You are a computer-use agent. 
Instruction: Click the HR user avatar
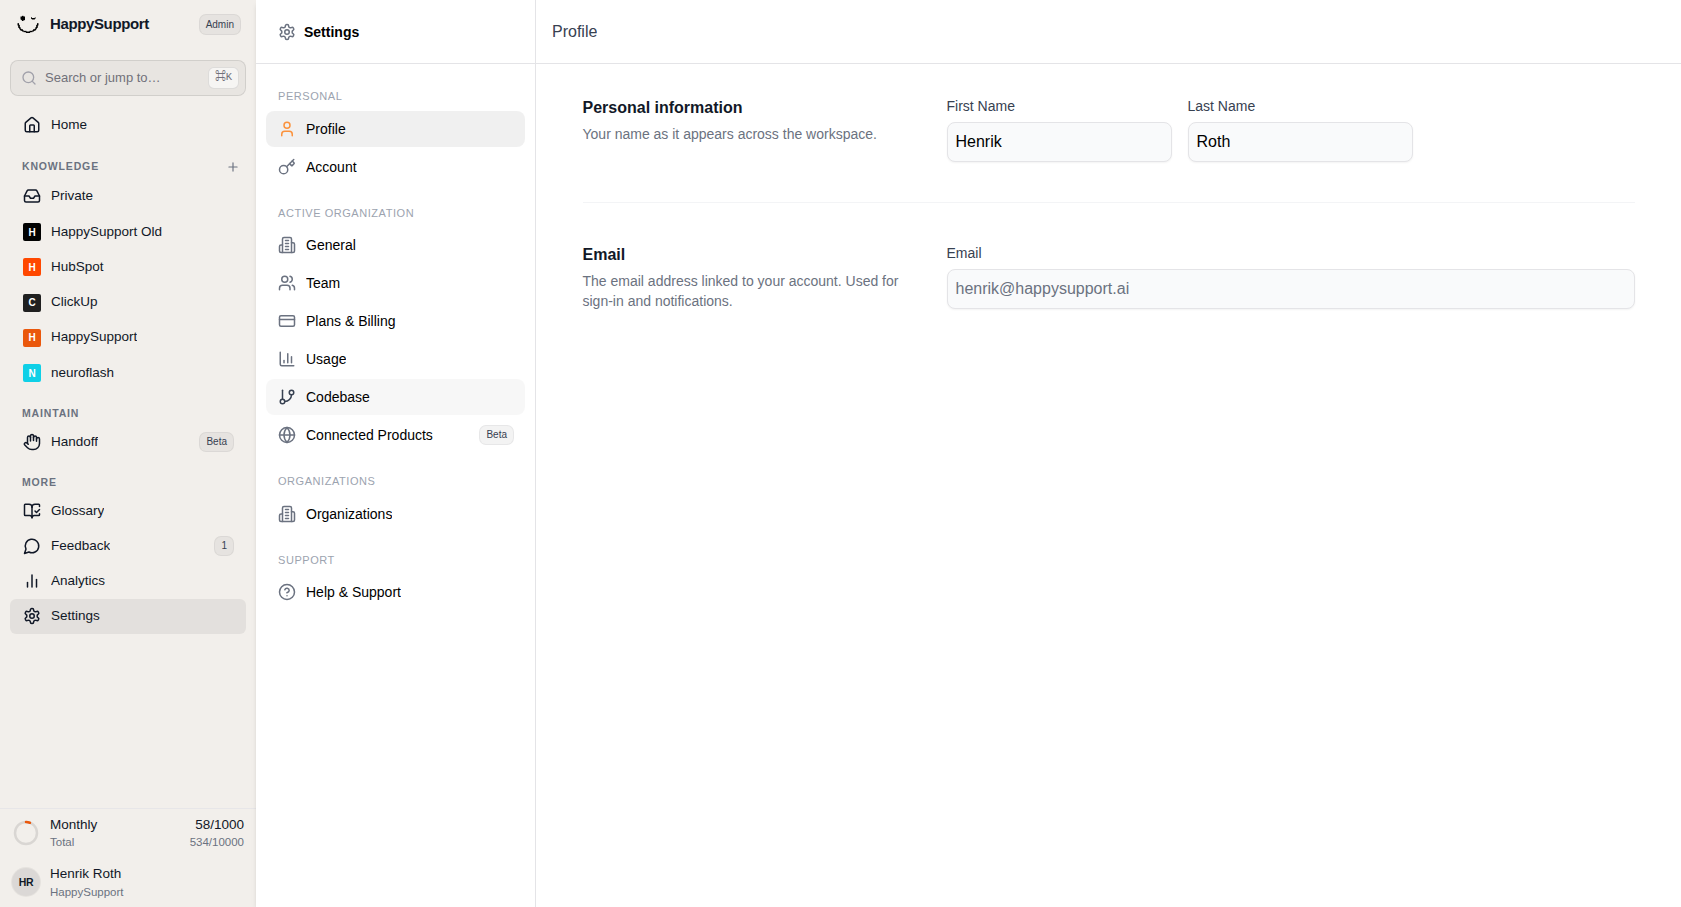[x=26, y=882]
